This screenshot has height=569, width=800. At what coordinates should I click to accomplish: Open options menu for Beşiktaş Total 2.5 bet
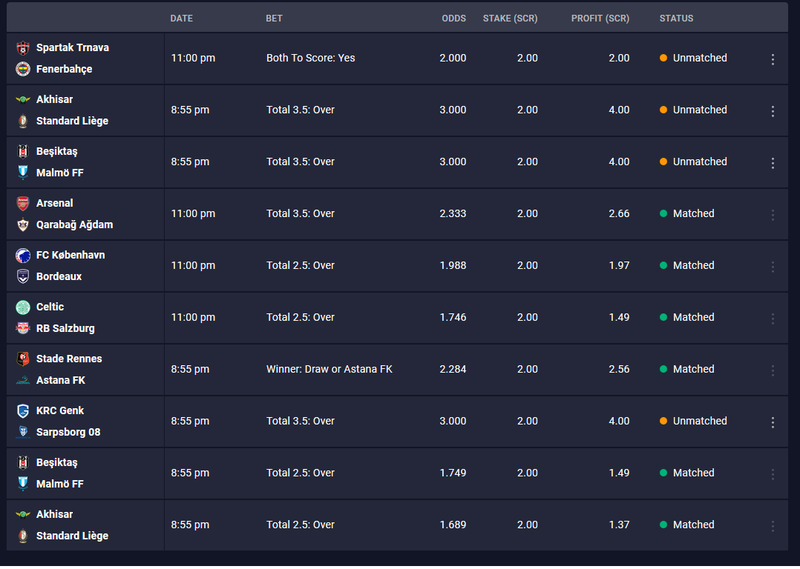click(773, 474)
